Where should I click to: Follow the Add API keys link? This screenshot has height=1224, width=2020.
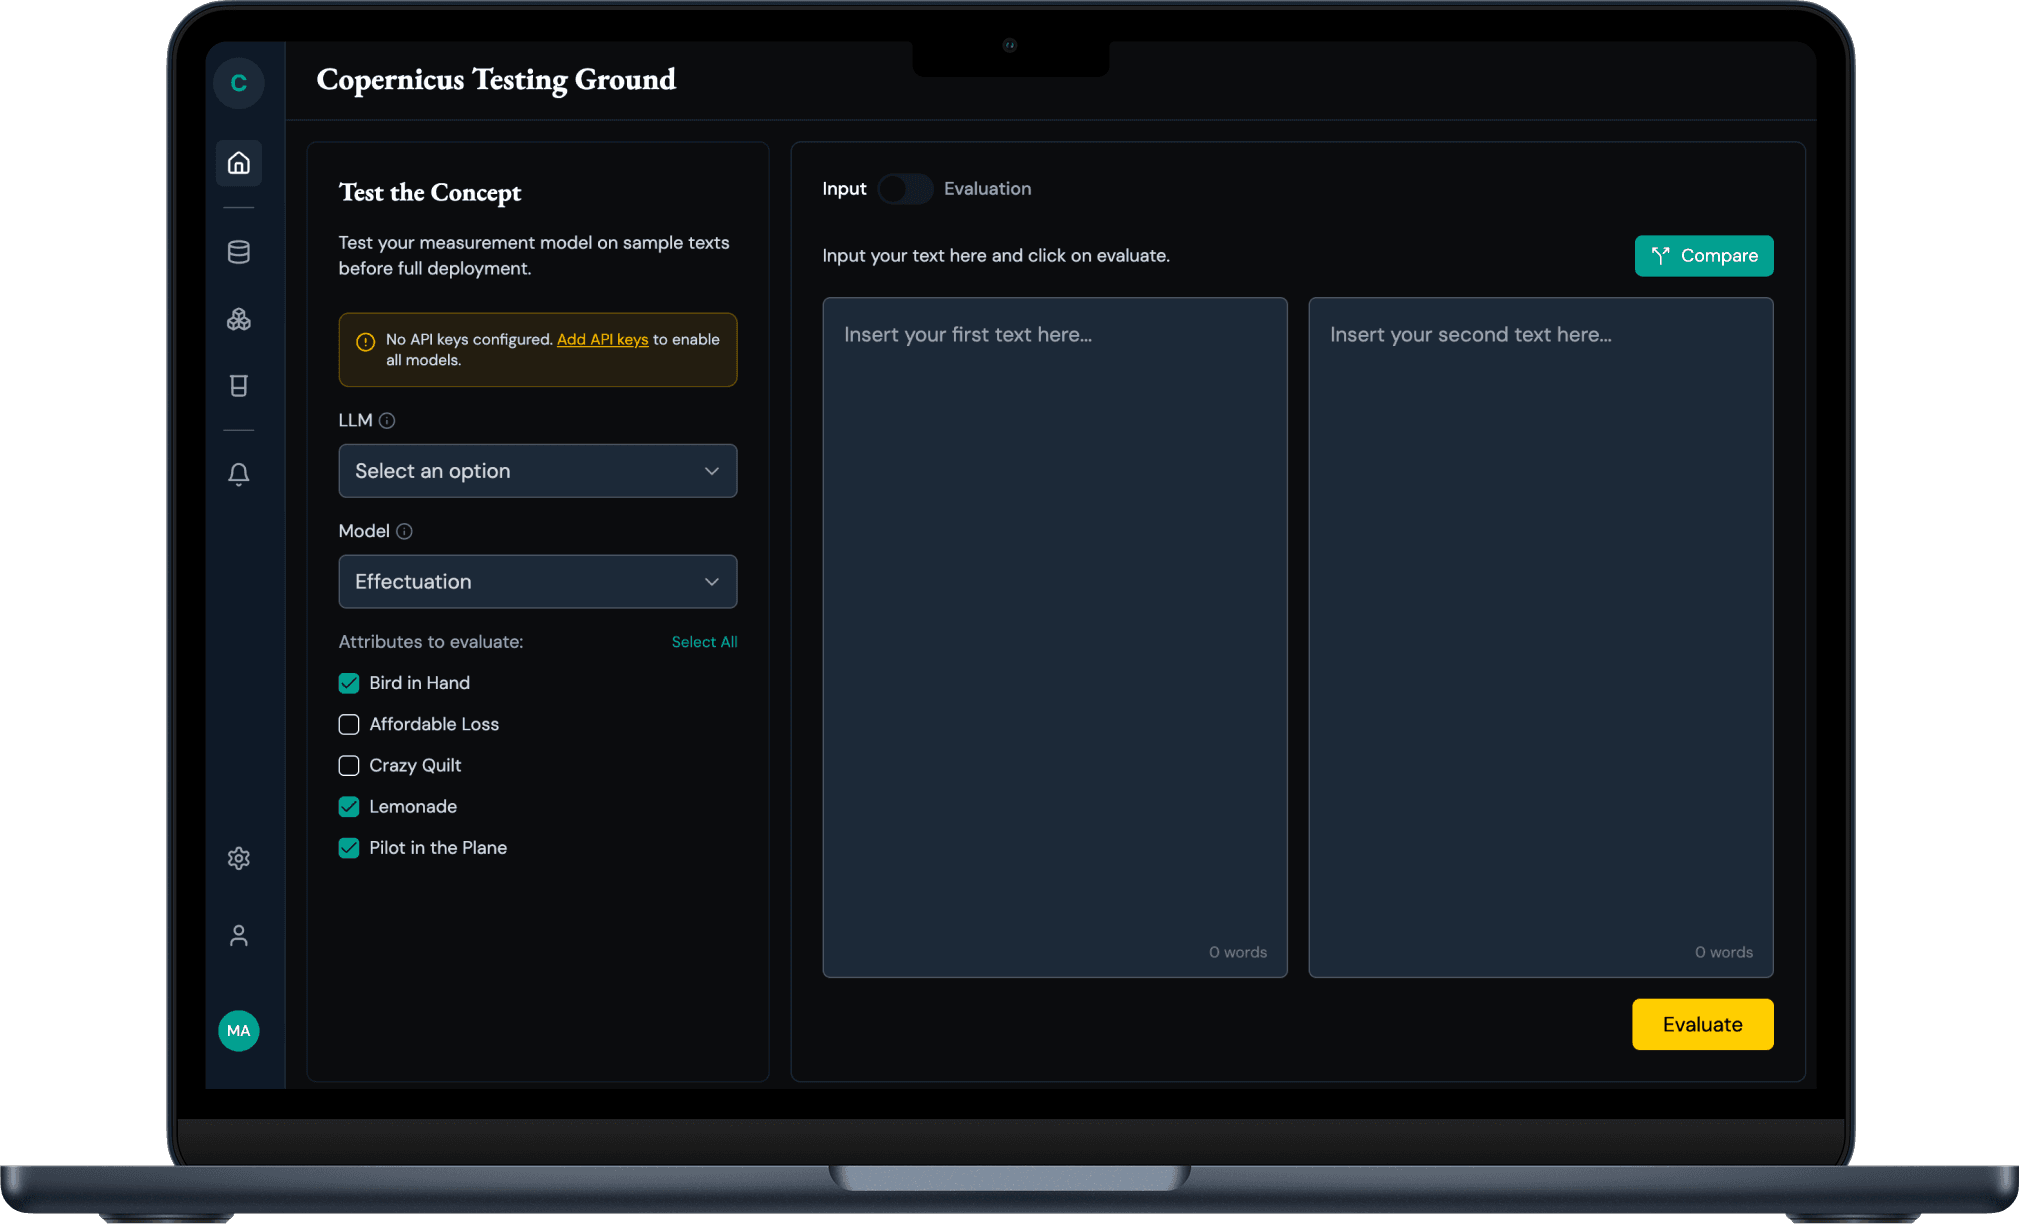[602, 339]
